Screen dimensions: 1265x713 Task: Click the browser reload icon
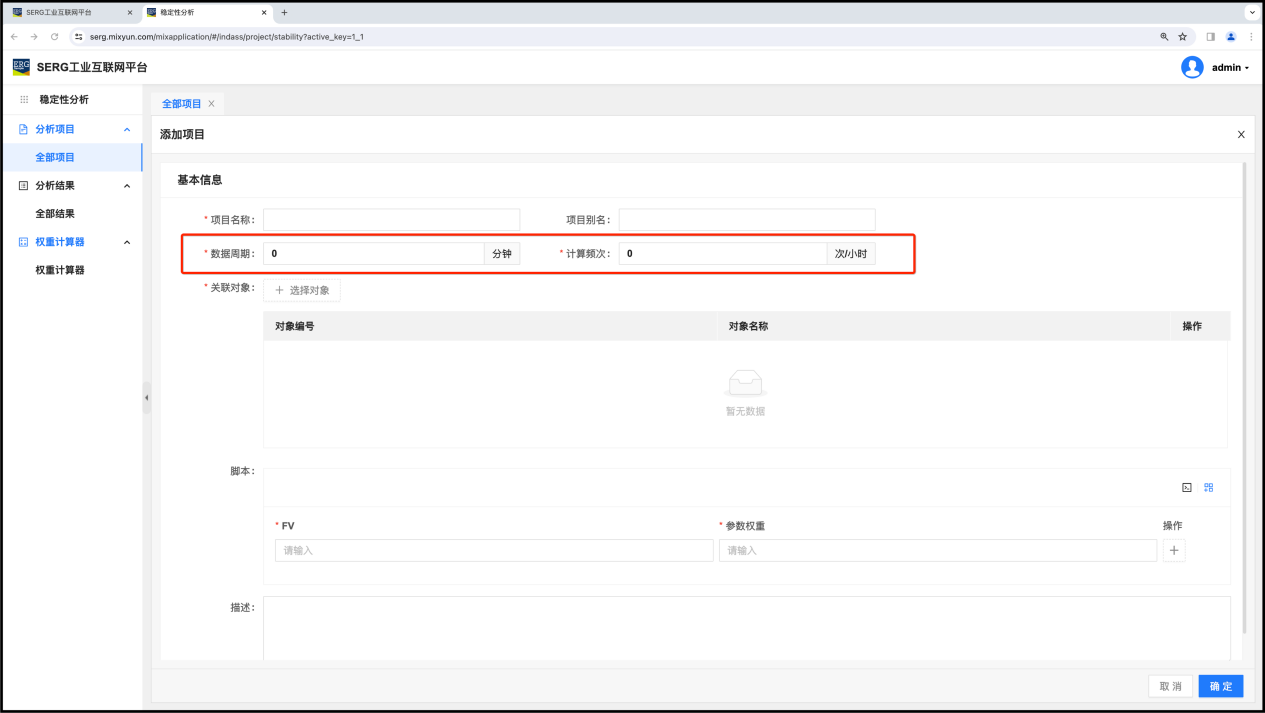pyautogui.click(x=54, y=36)
